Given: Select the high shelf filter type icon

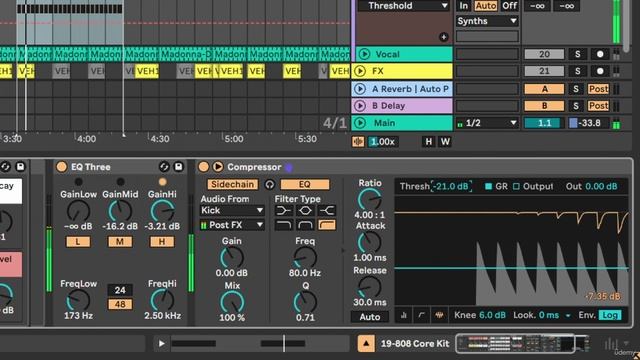Looking at the screenshot, I should 327,211.
